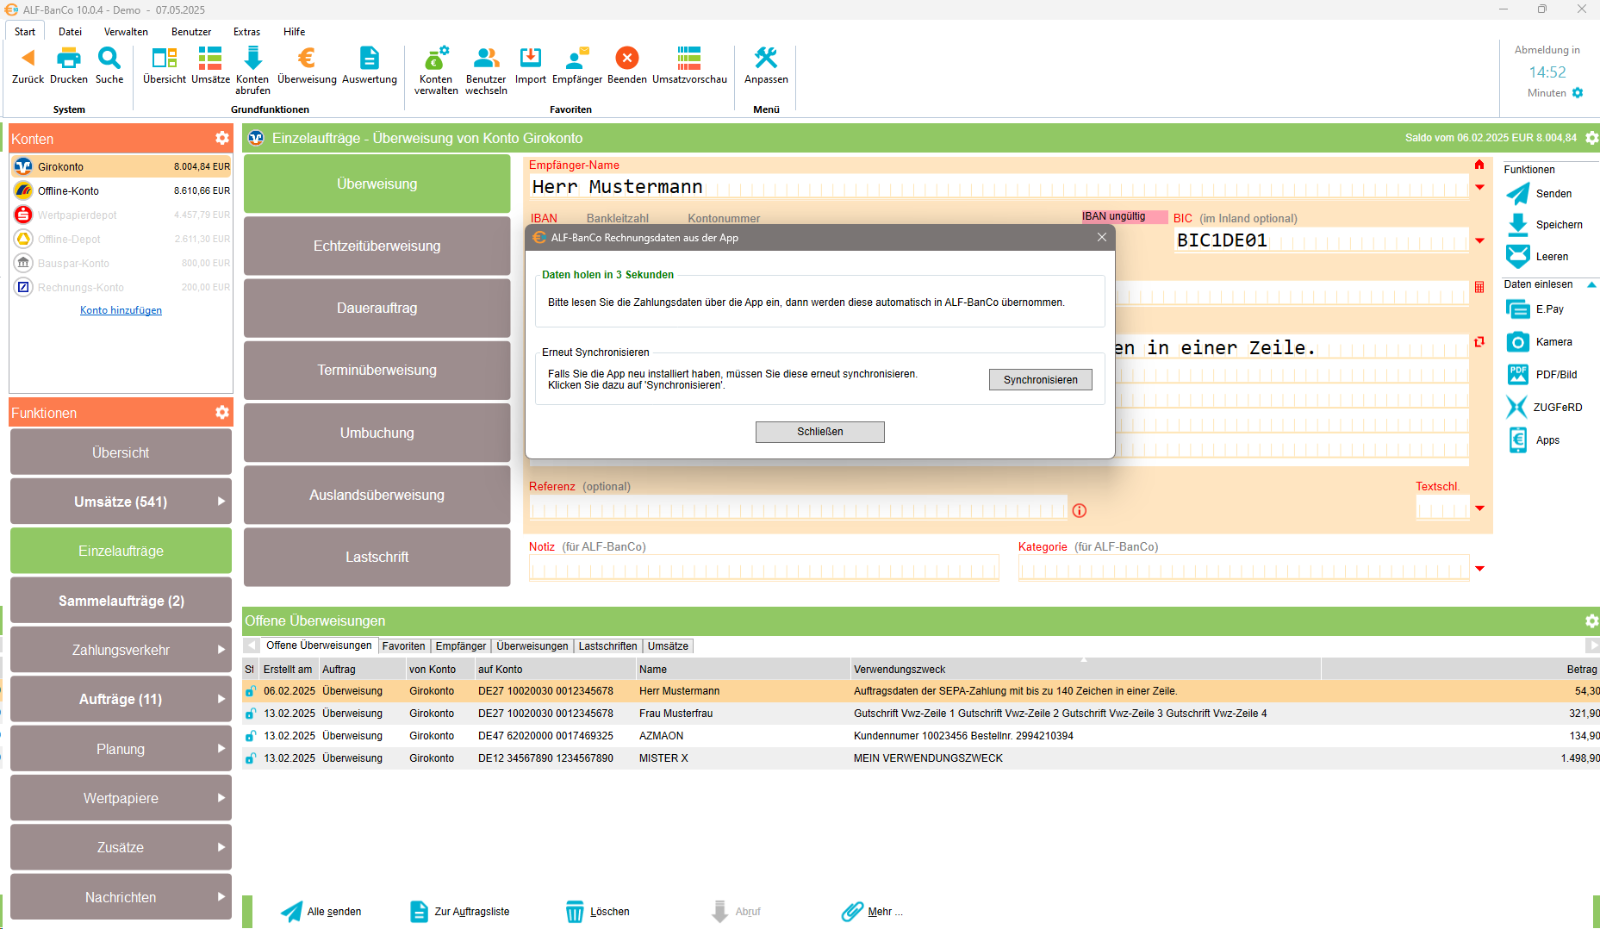The width and height of the screenshot is (1600, 929).
Task: Select Kamera data import
Action: [x=1518, y=342]
